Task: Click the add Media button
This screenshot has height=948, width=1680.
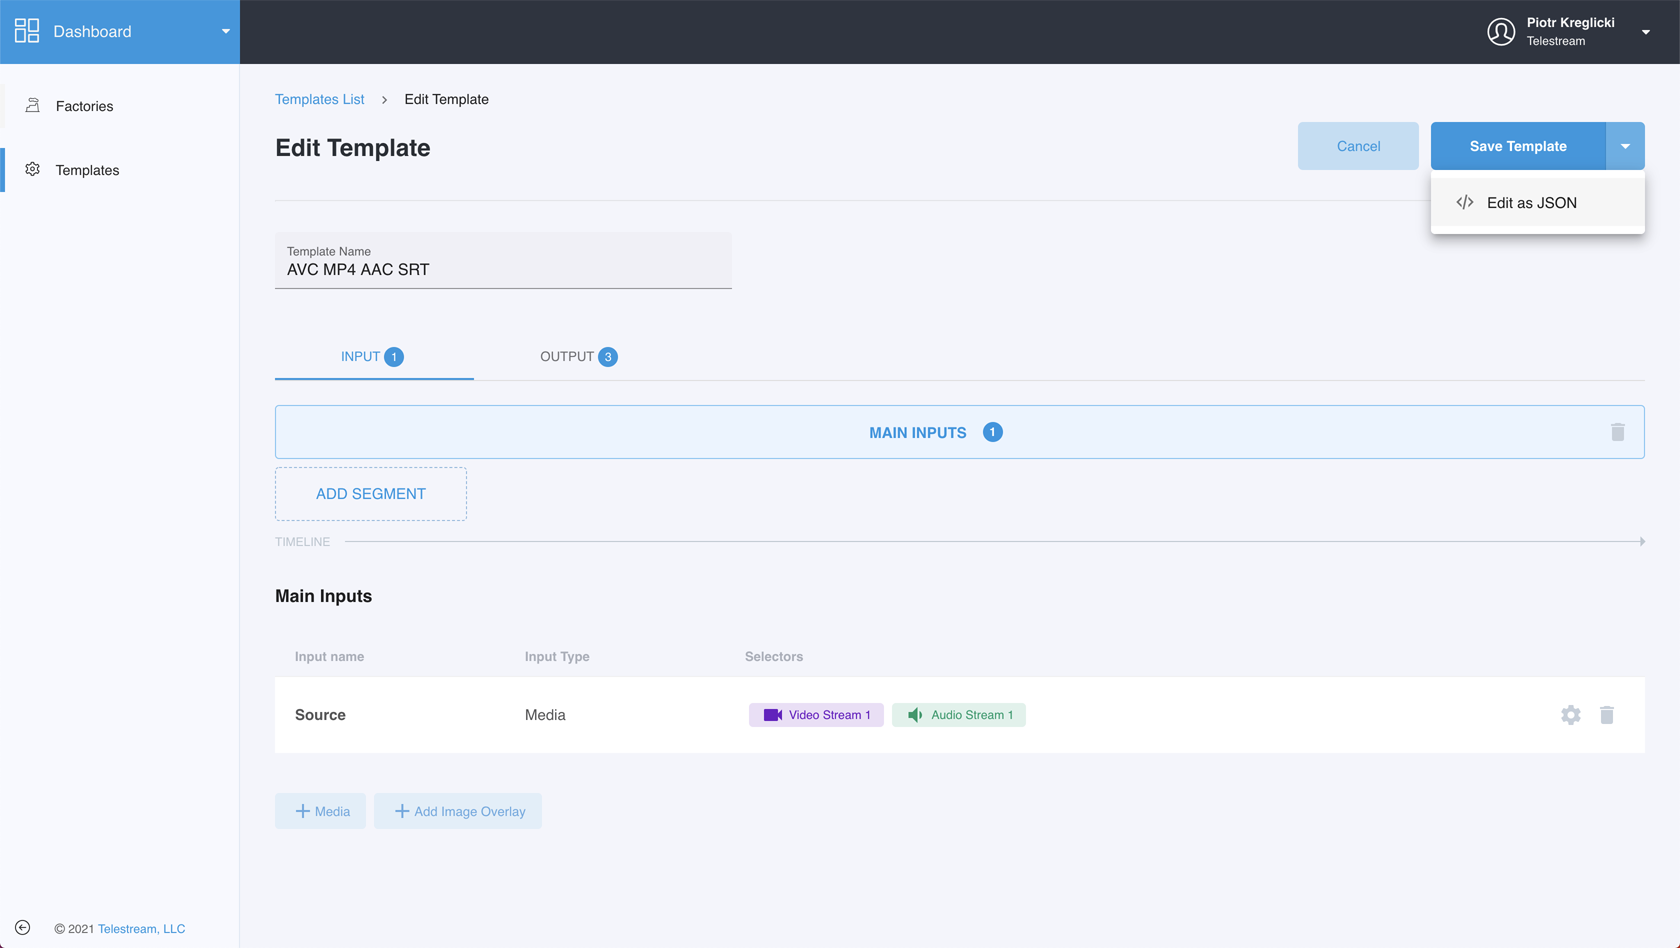Action: tap(321, 811)
